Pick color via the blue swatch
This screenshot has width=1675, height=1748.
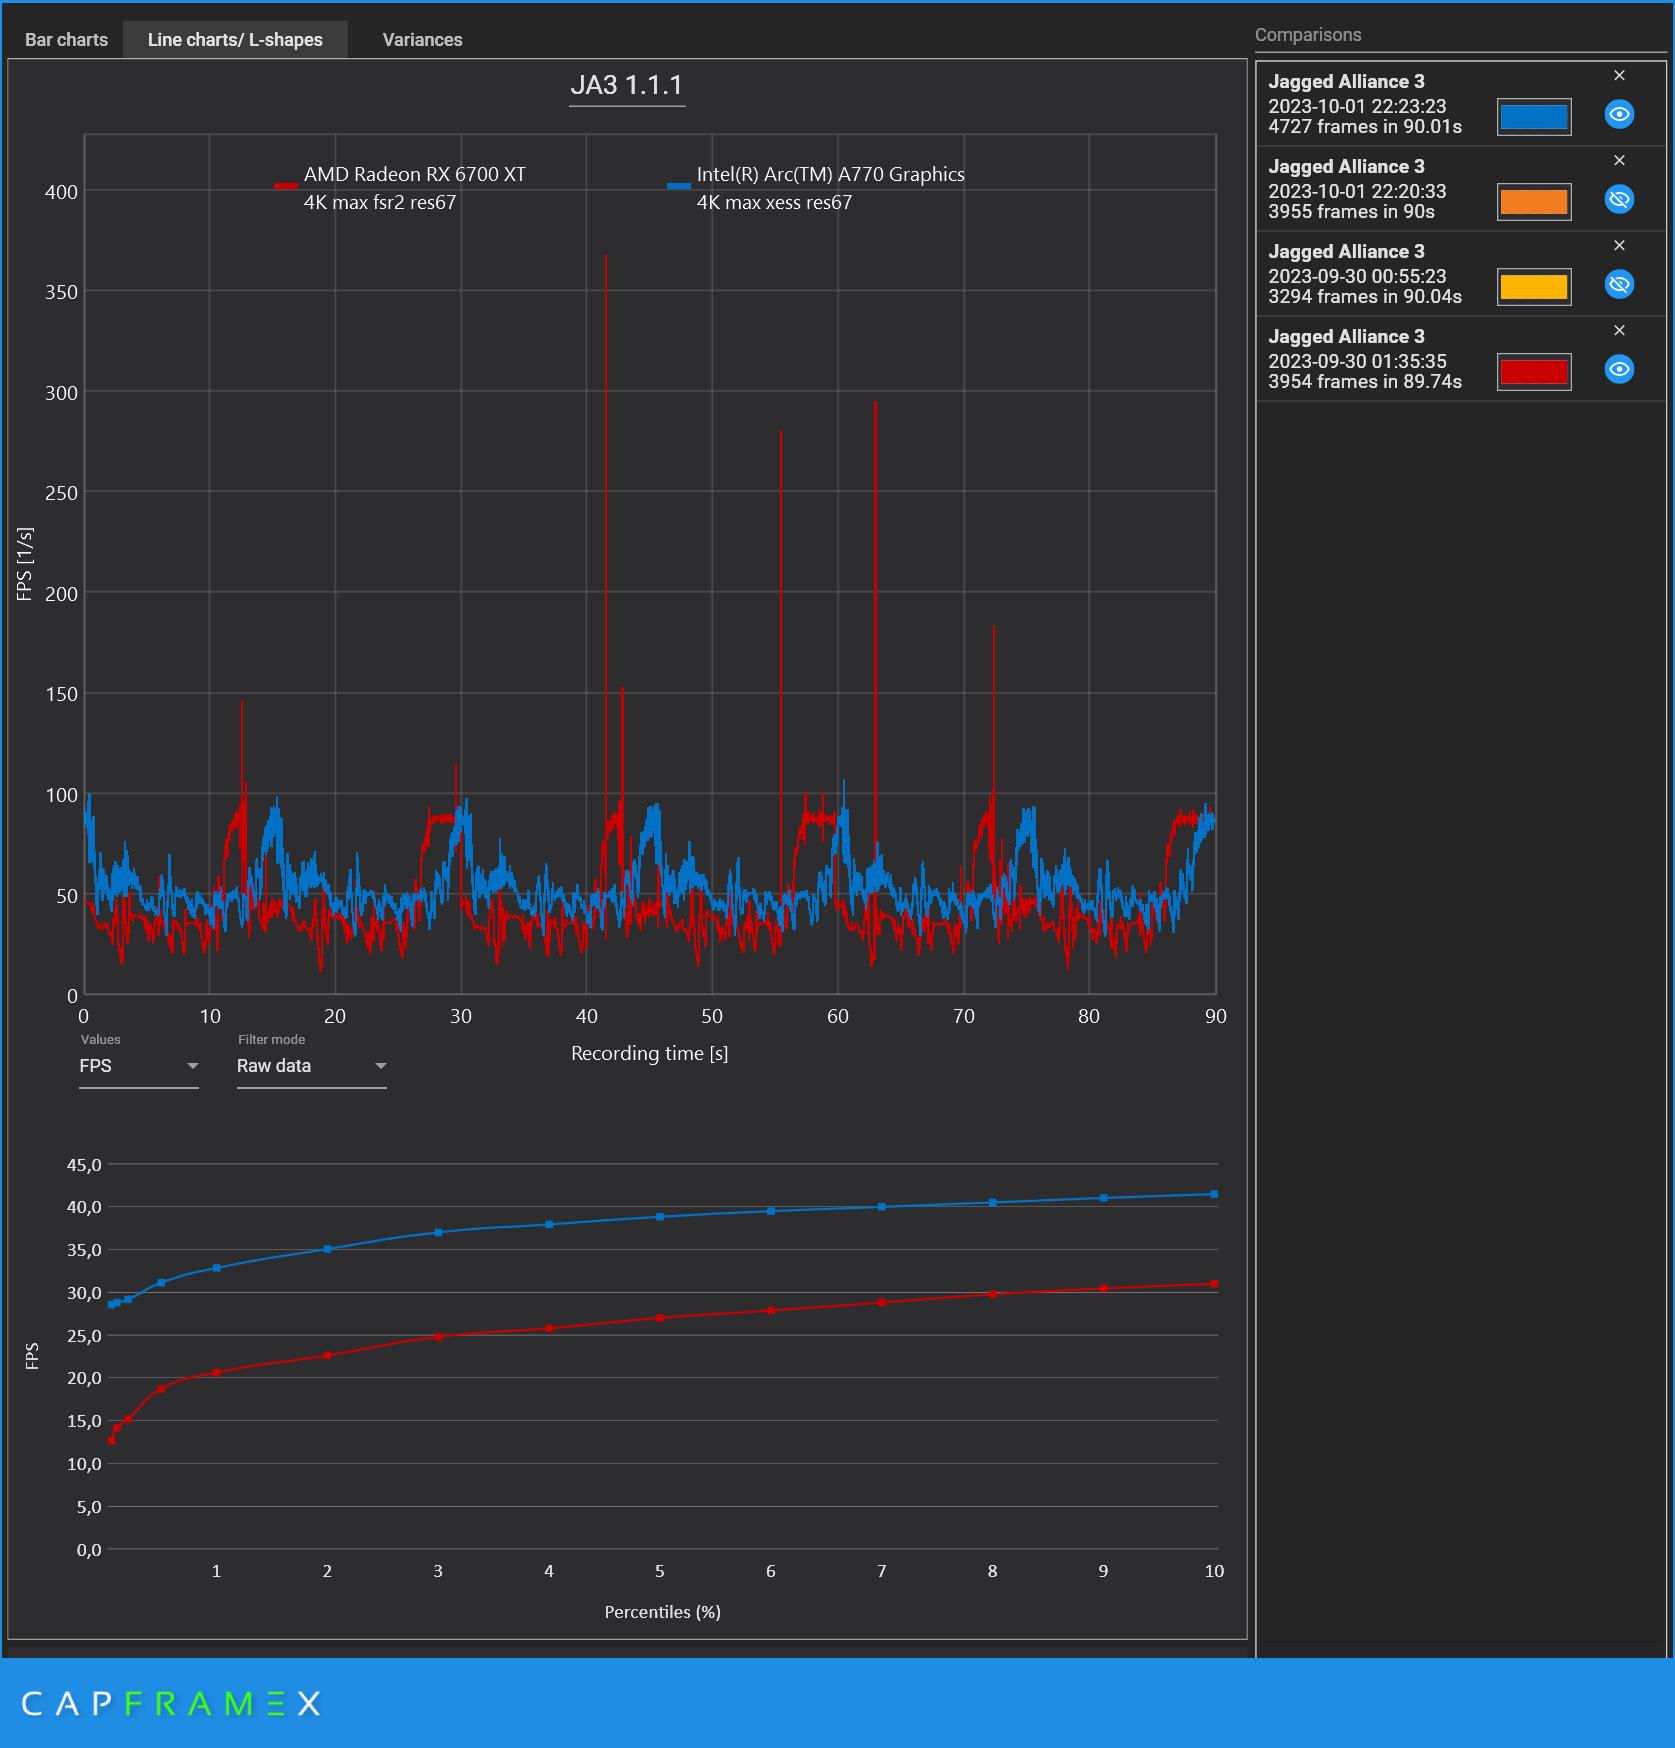1534,117
